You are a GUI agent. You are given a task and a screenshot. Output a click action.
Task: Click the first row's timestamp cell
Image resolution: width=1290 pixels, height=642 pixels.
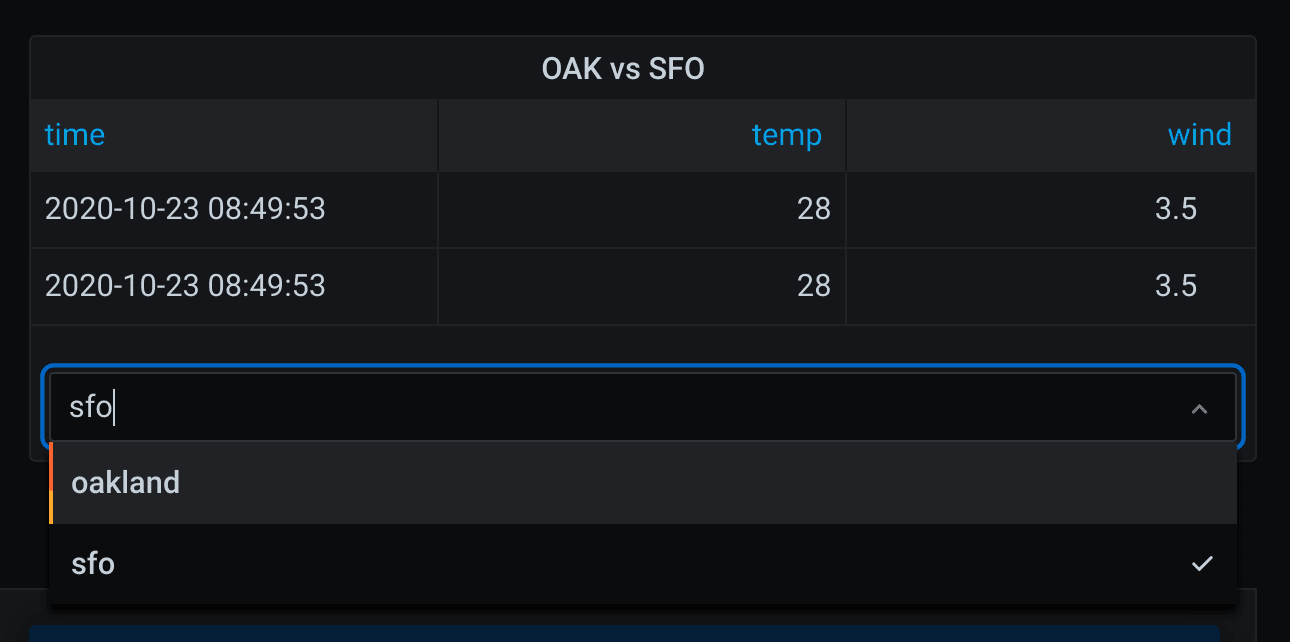click(185, 209)
